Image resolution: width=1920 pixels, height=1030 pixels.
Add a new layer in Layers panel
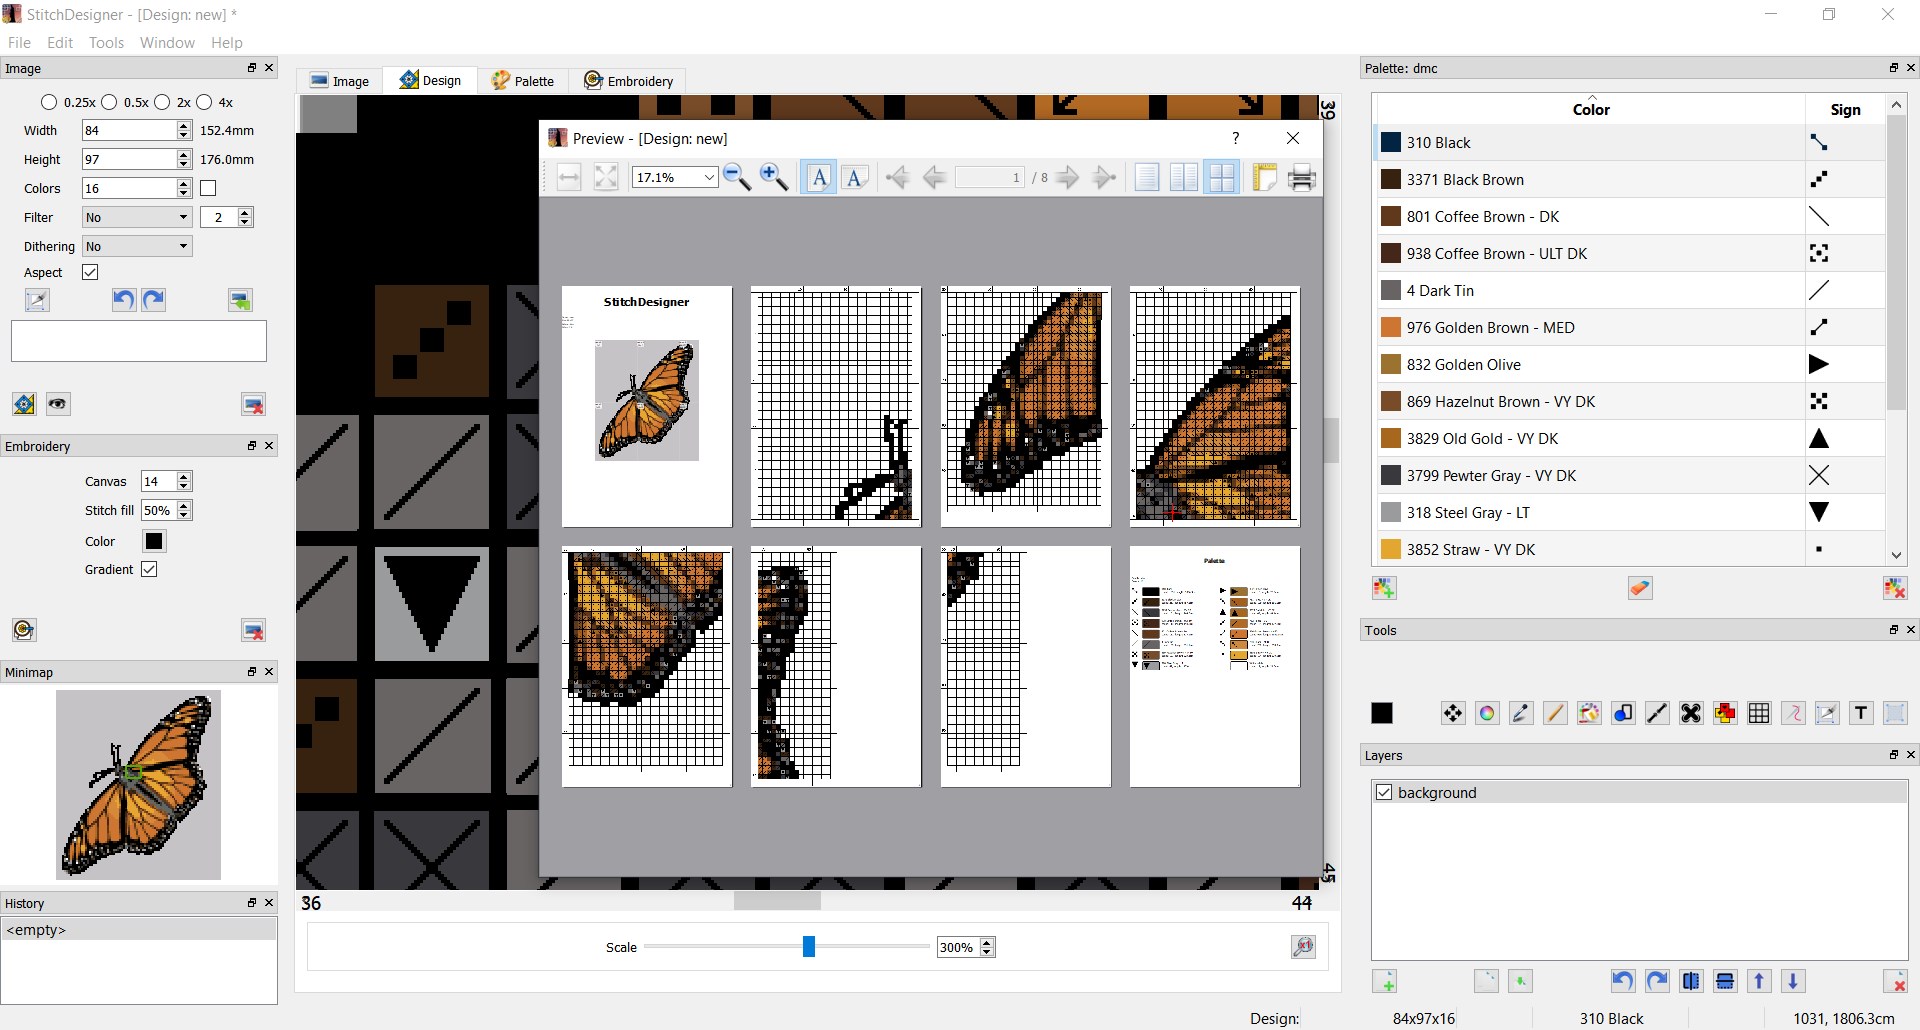pyautogui.click(x=1386, y=981)
